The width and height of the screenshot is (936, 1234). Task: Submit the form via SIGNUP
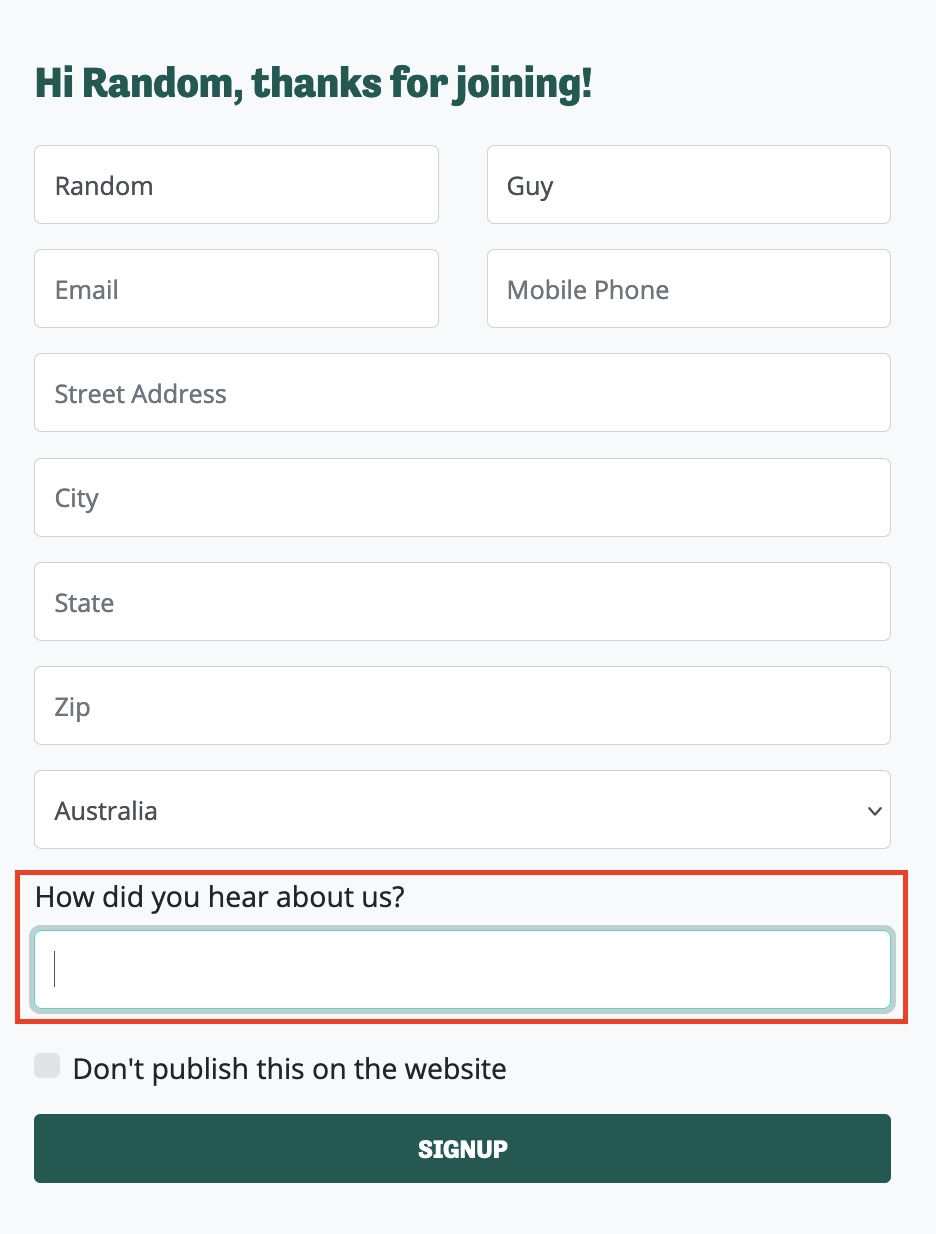(x=462, y=1148)
